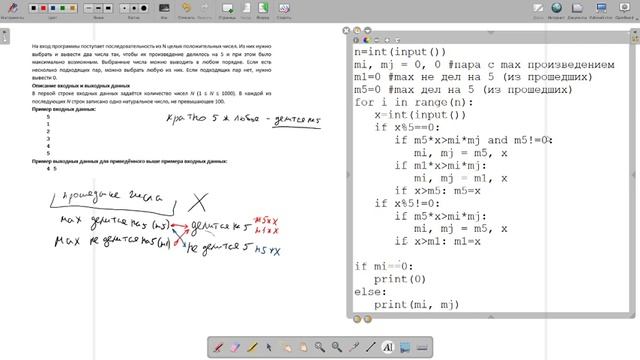The width and height of the screenshot is (640, 360).
Task: Switch to Board mode
Action: point(538,8)
